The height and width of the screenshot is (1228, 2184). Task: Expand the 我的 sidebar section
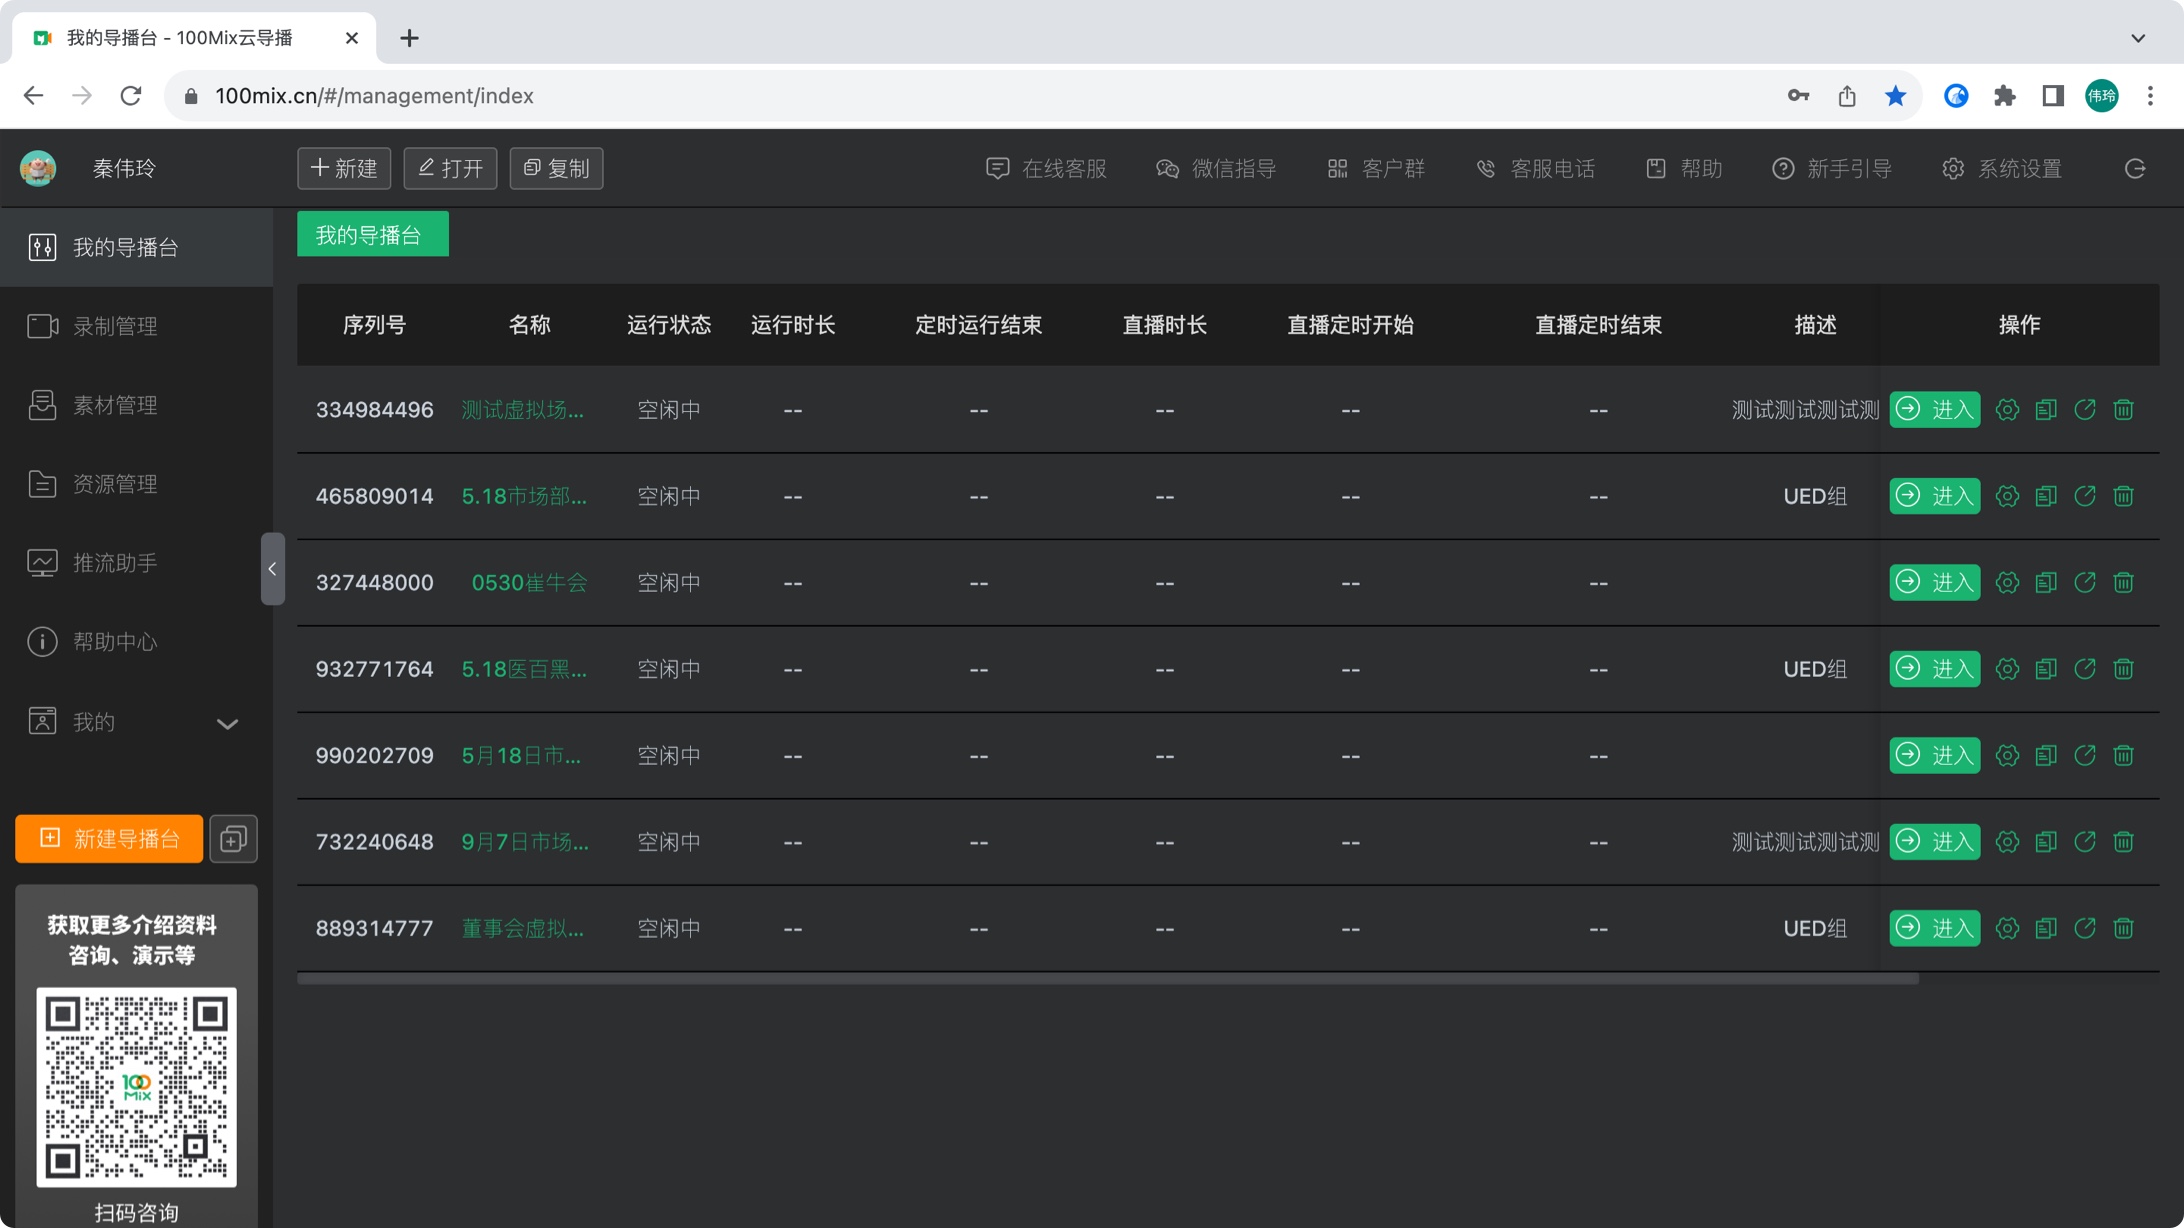(136, 722)
